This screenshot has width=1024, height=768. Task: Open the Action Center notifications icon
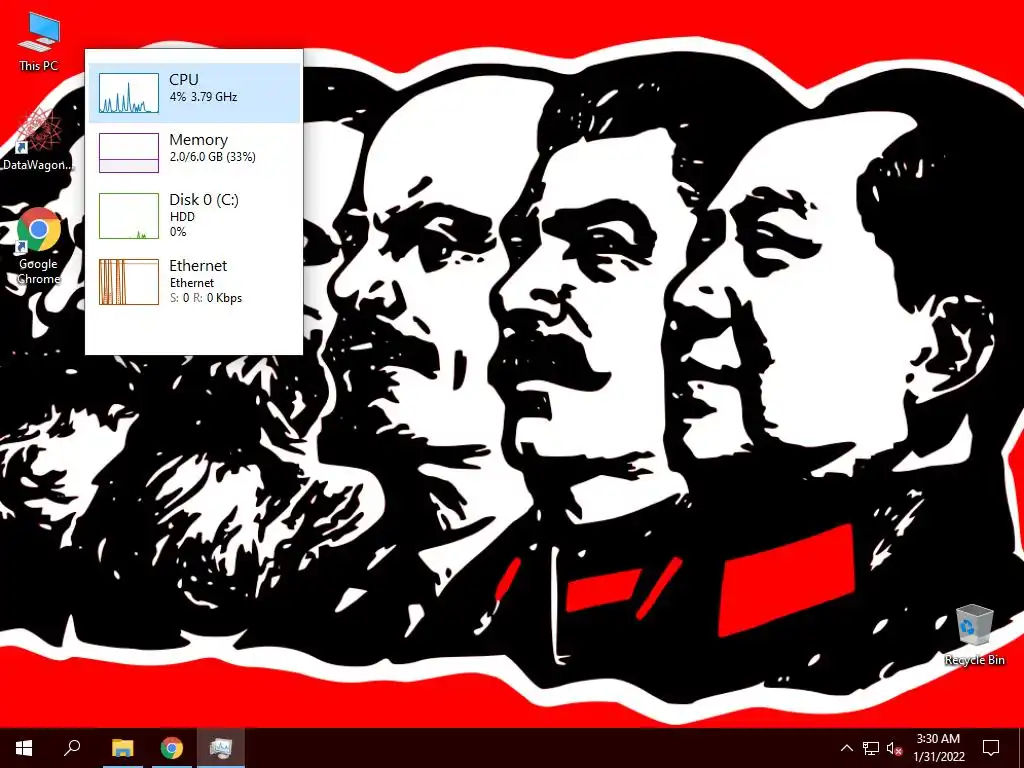click(x=991, y=748)
